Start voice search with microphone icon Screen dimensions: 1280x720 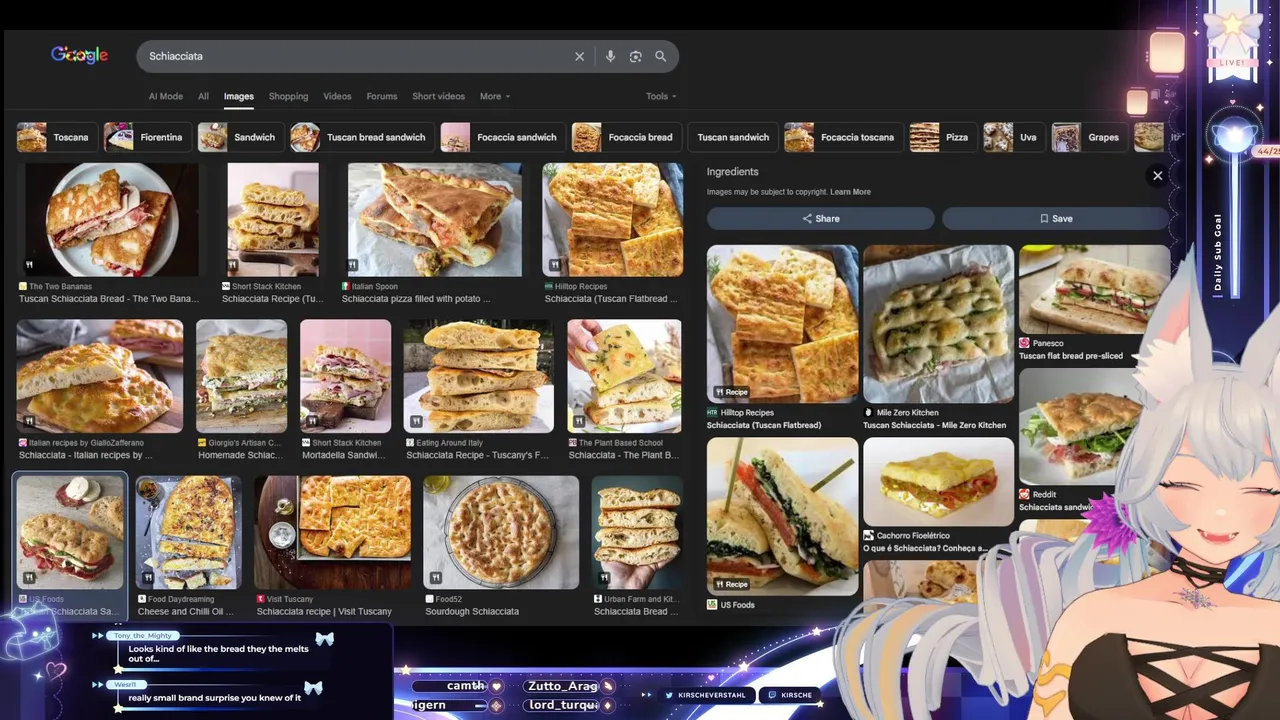point(610,56)
